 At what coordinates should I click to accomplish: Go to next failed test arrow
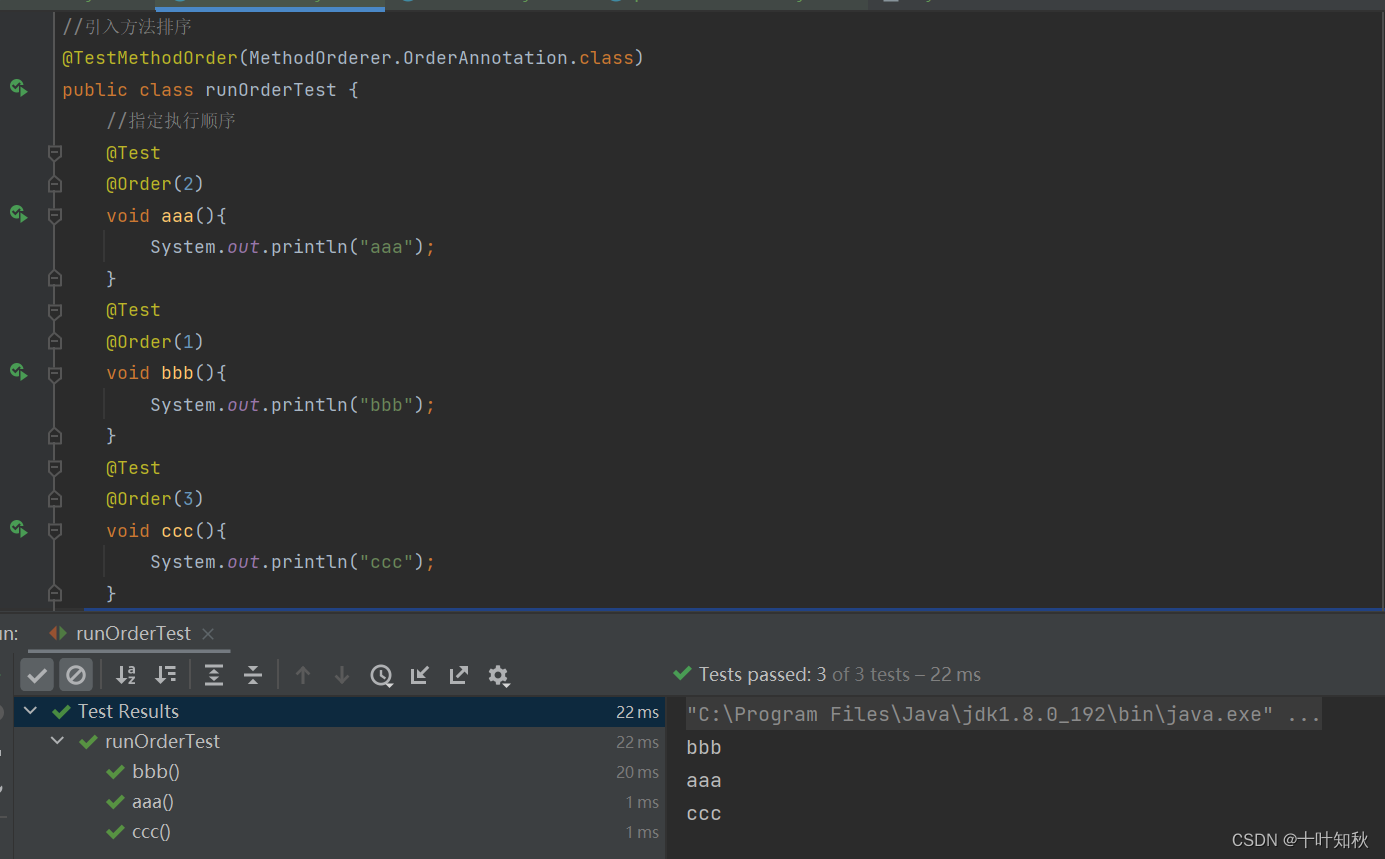click(341, 675)
